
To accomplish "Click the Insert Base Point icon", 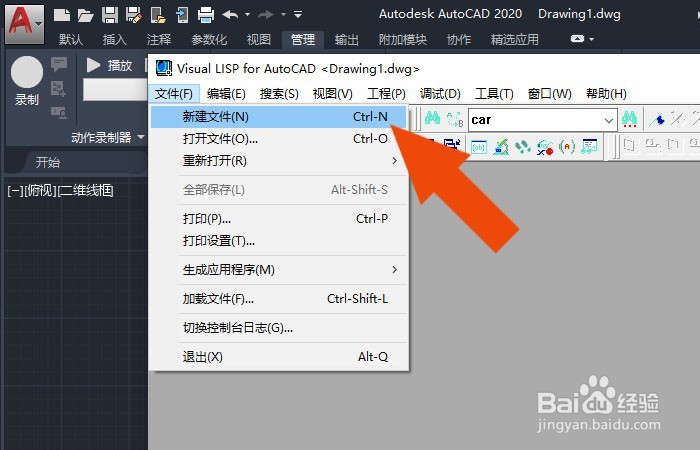I will point(59,89).
